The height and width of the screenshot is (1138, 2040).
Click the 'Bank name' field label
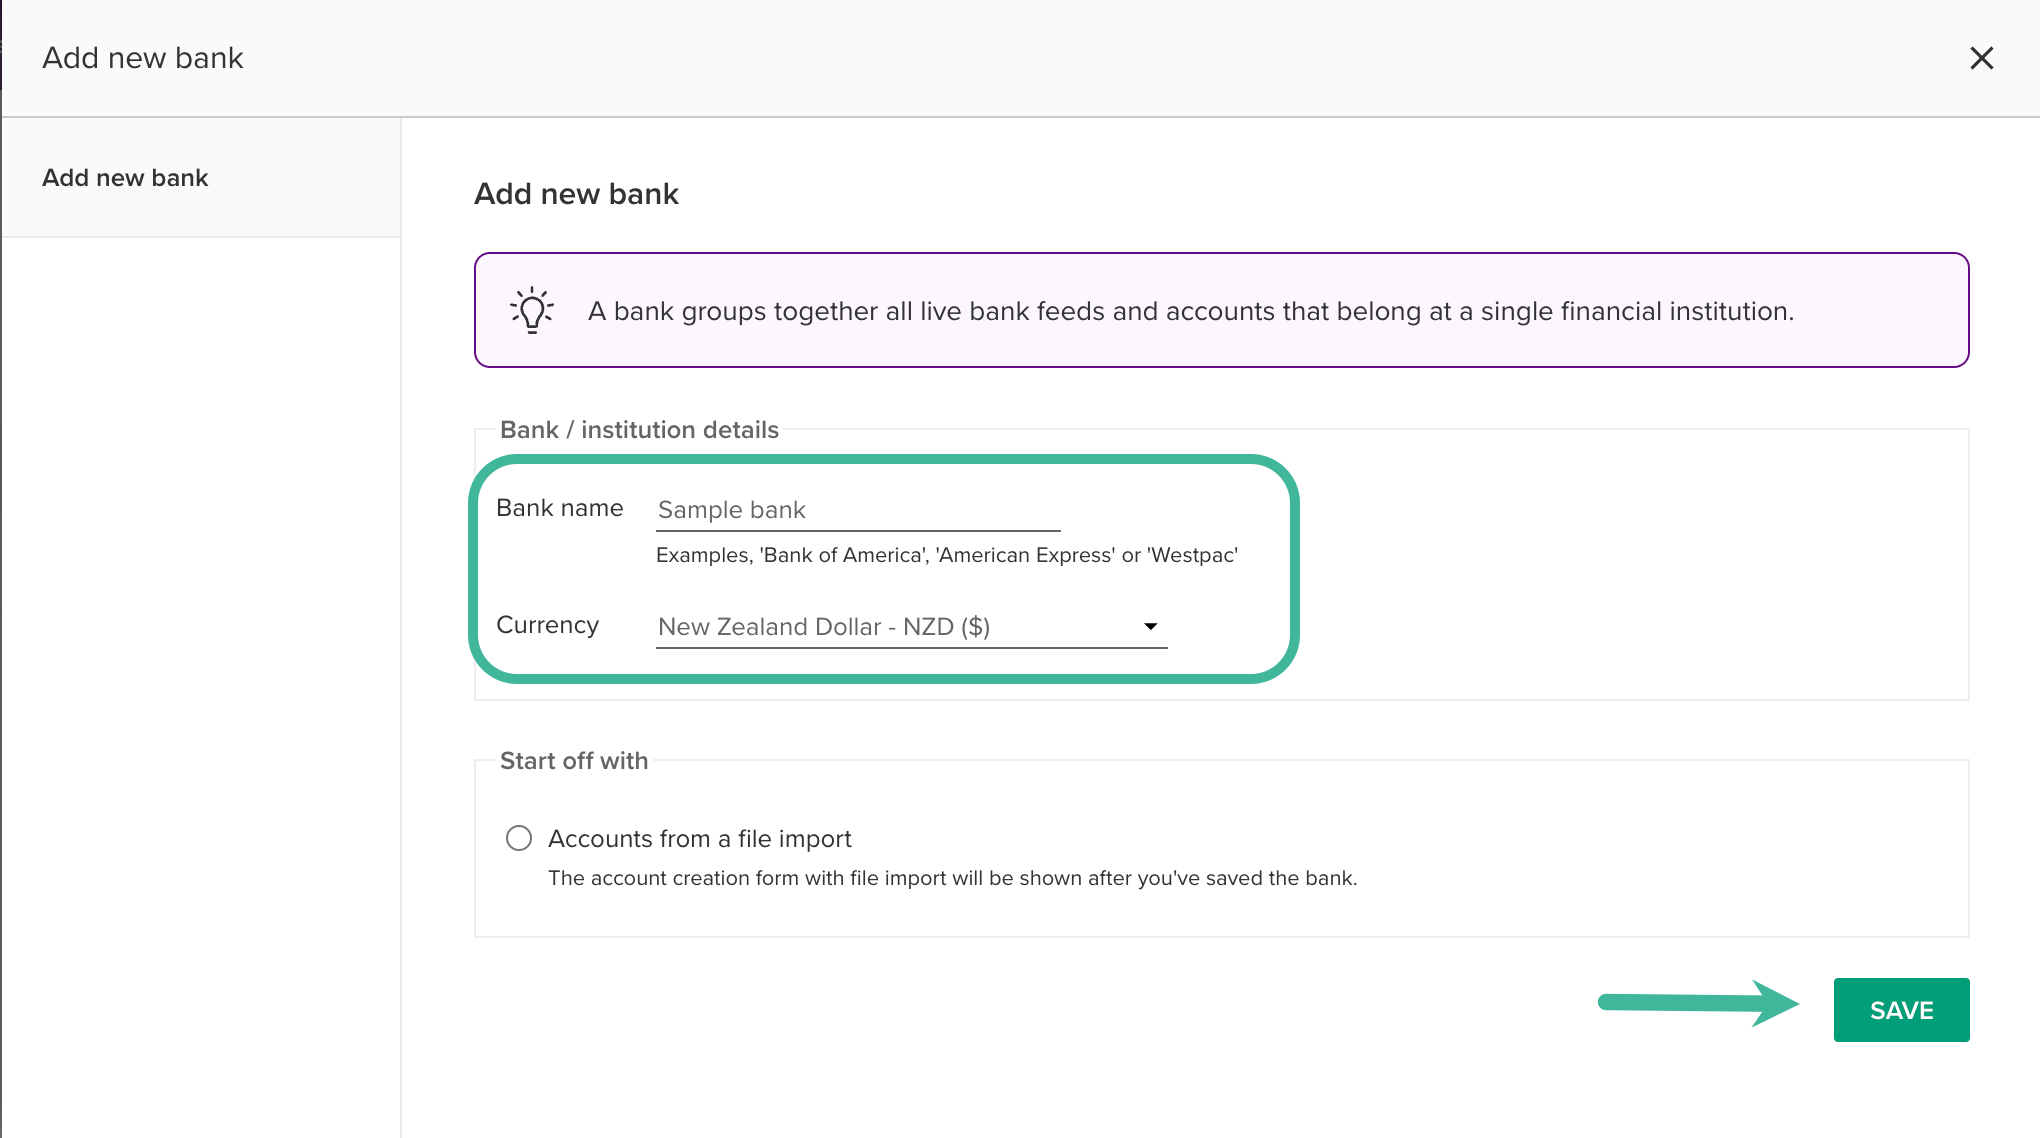pyautogui.click(x=559, y=508)
